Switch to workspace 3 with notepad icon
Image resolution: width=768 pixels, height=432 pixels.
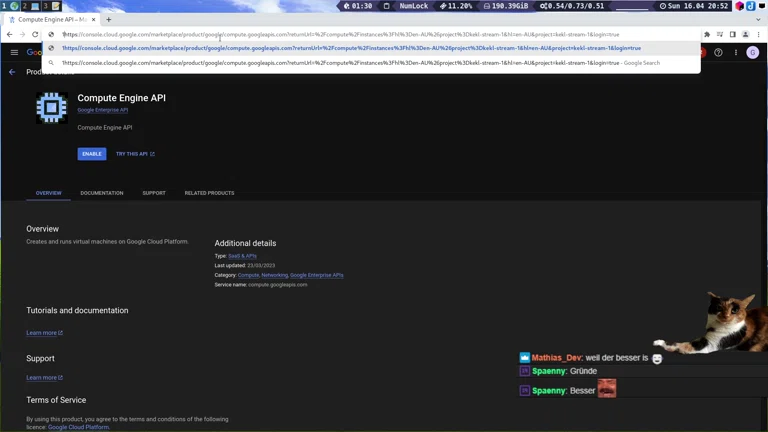point(51,6)
